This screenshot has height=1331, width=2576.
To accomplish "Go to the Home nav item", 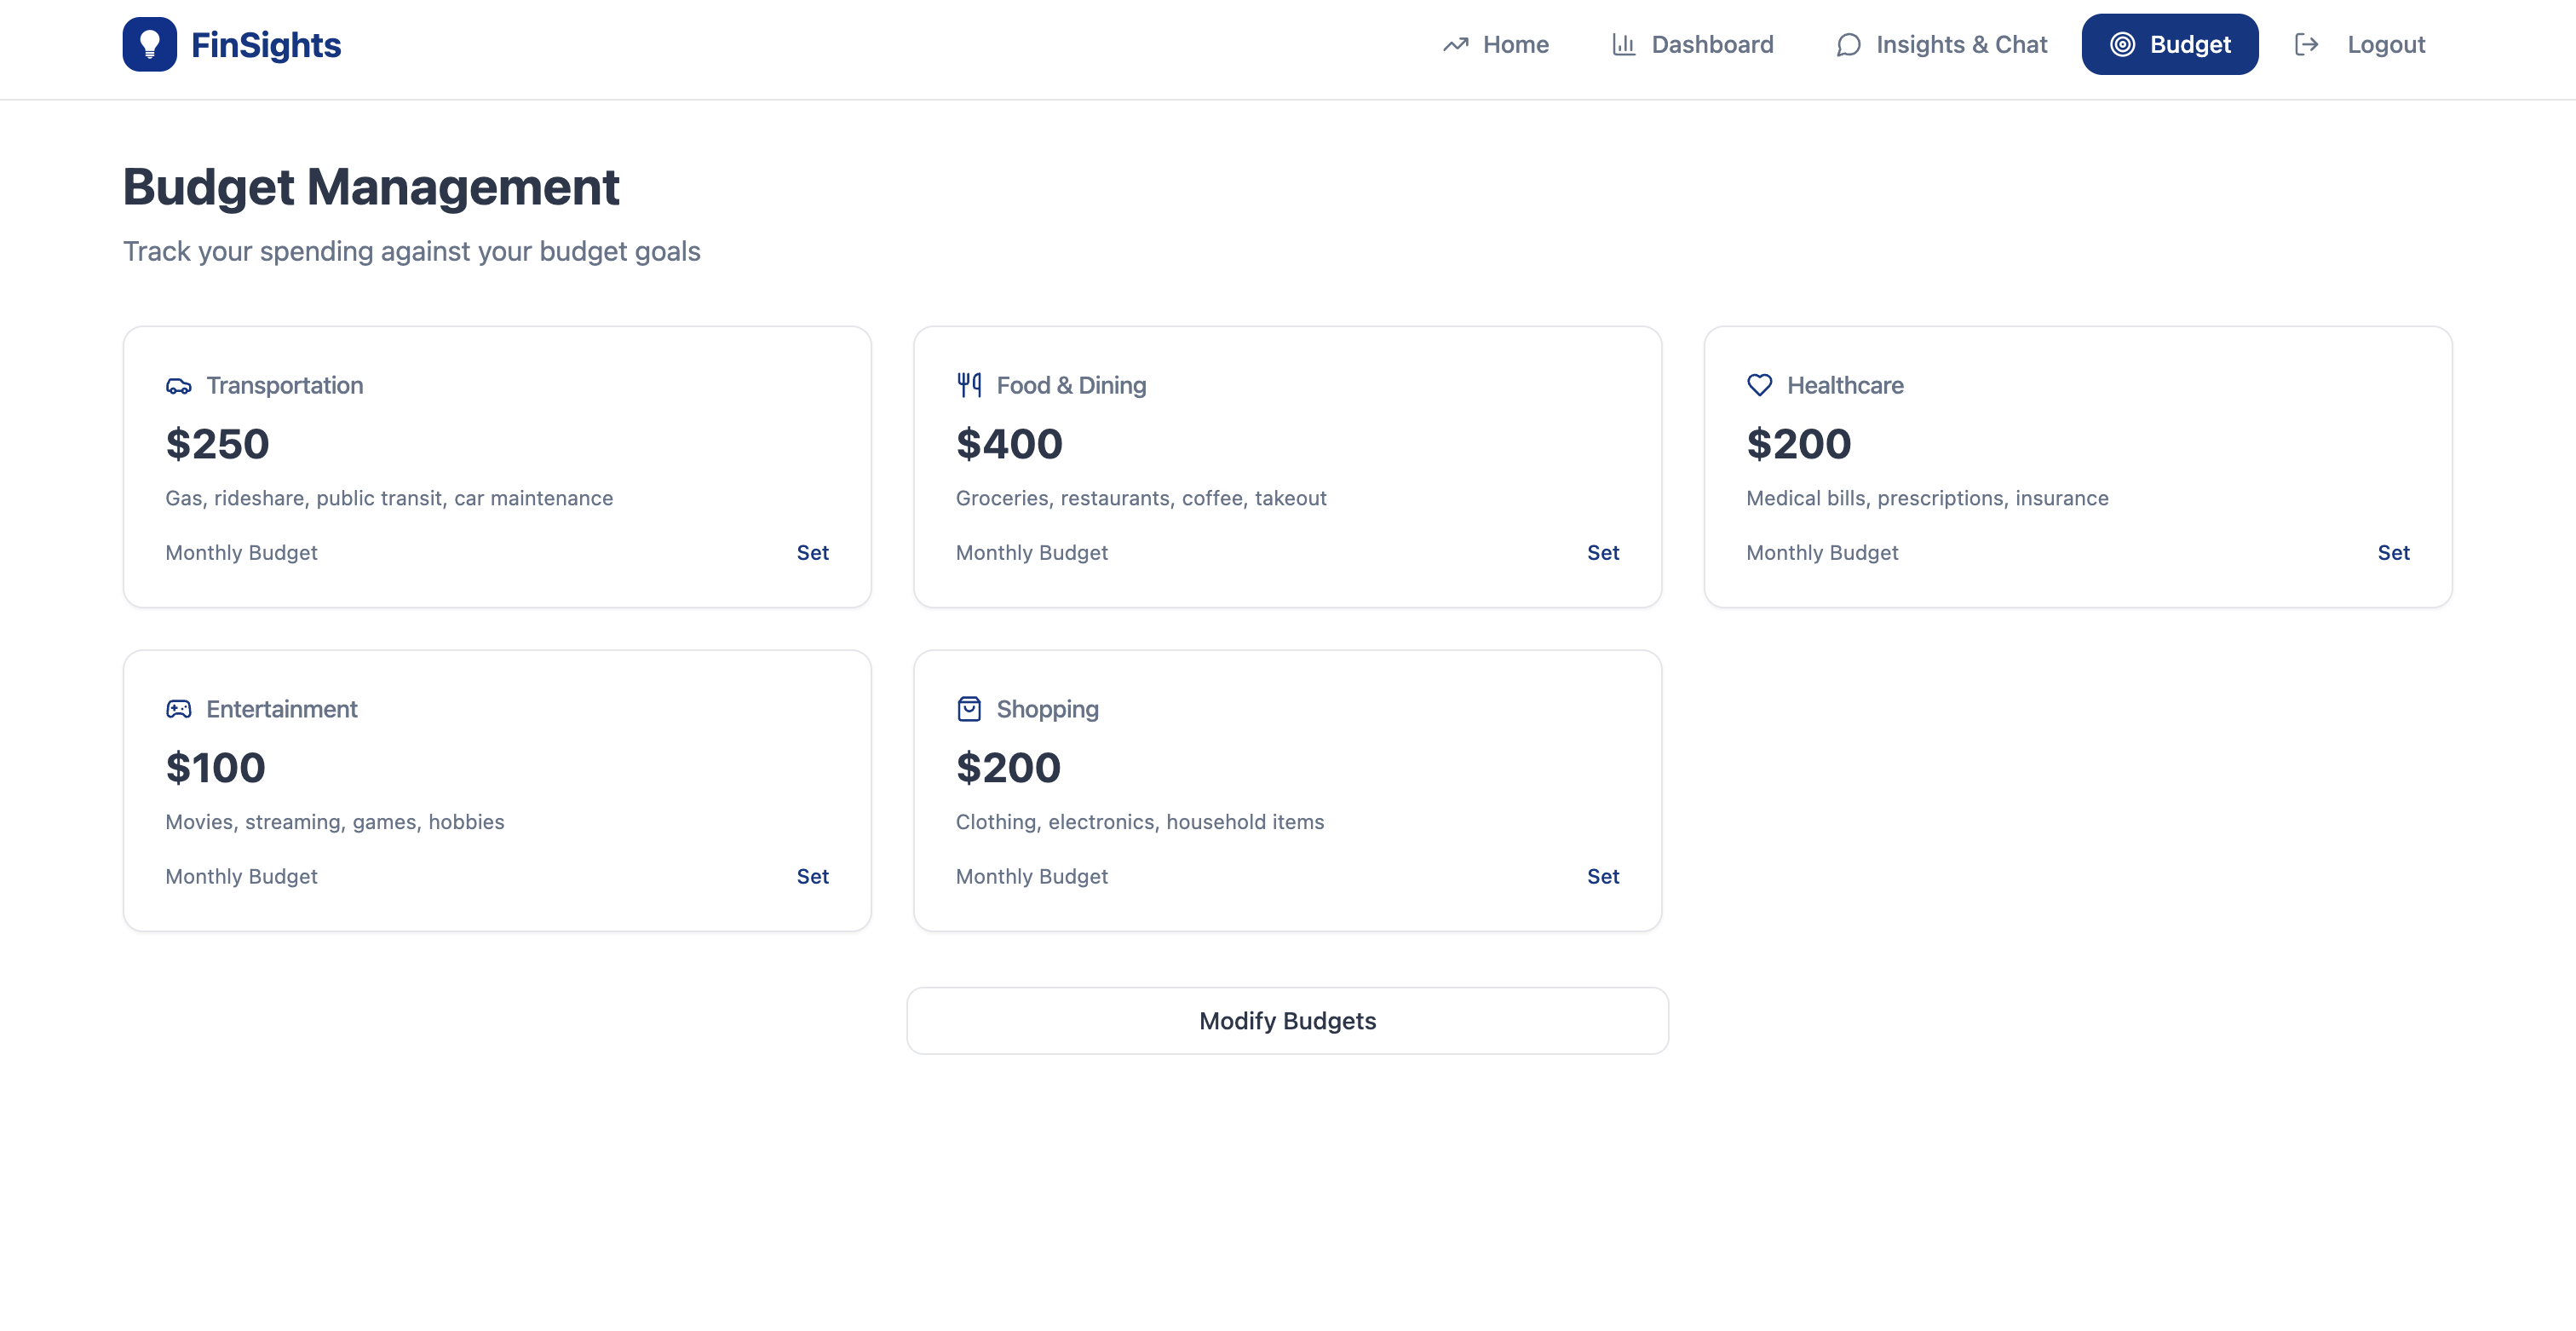I will [x=1496, y=45].
